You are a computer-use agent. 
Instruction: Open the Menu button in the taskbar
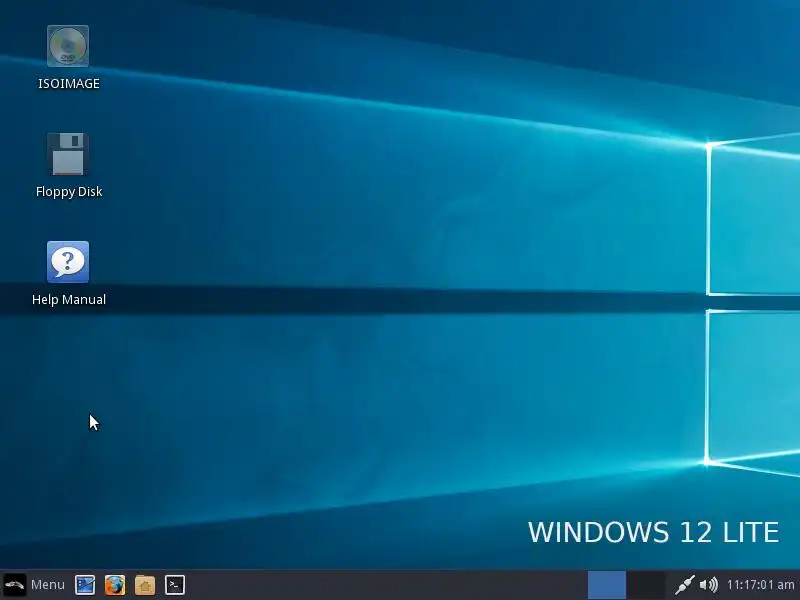click(x=35, y=585)
